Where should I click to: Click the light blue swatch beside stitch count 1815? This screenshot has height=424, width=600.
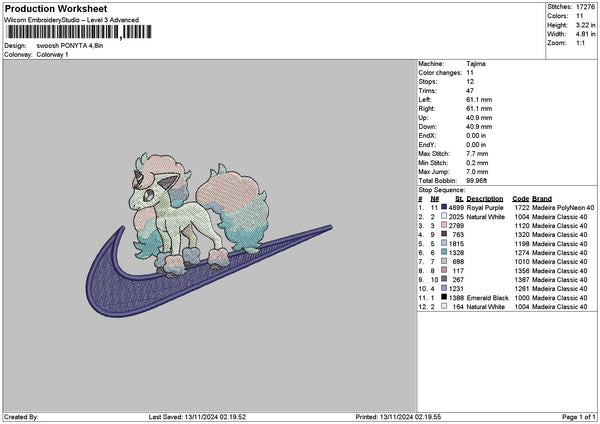pyautogui.click(x=444, y=243)
